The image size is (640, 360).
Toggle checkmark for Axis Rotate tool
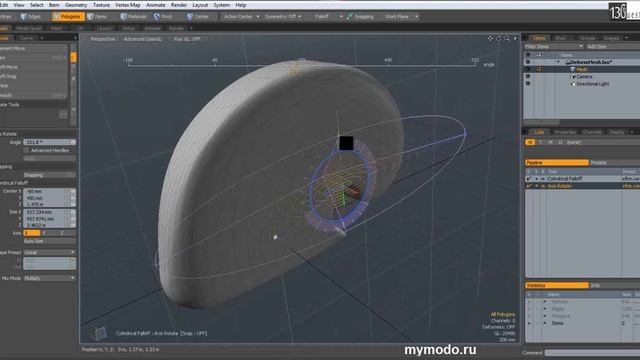click(x=529, y=186)
